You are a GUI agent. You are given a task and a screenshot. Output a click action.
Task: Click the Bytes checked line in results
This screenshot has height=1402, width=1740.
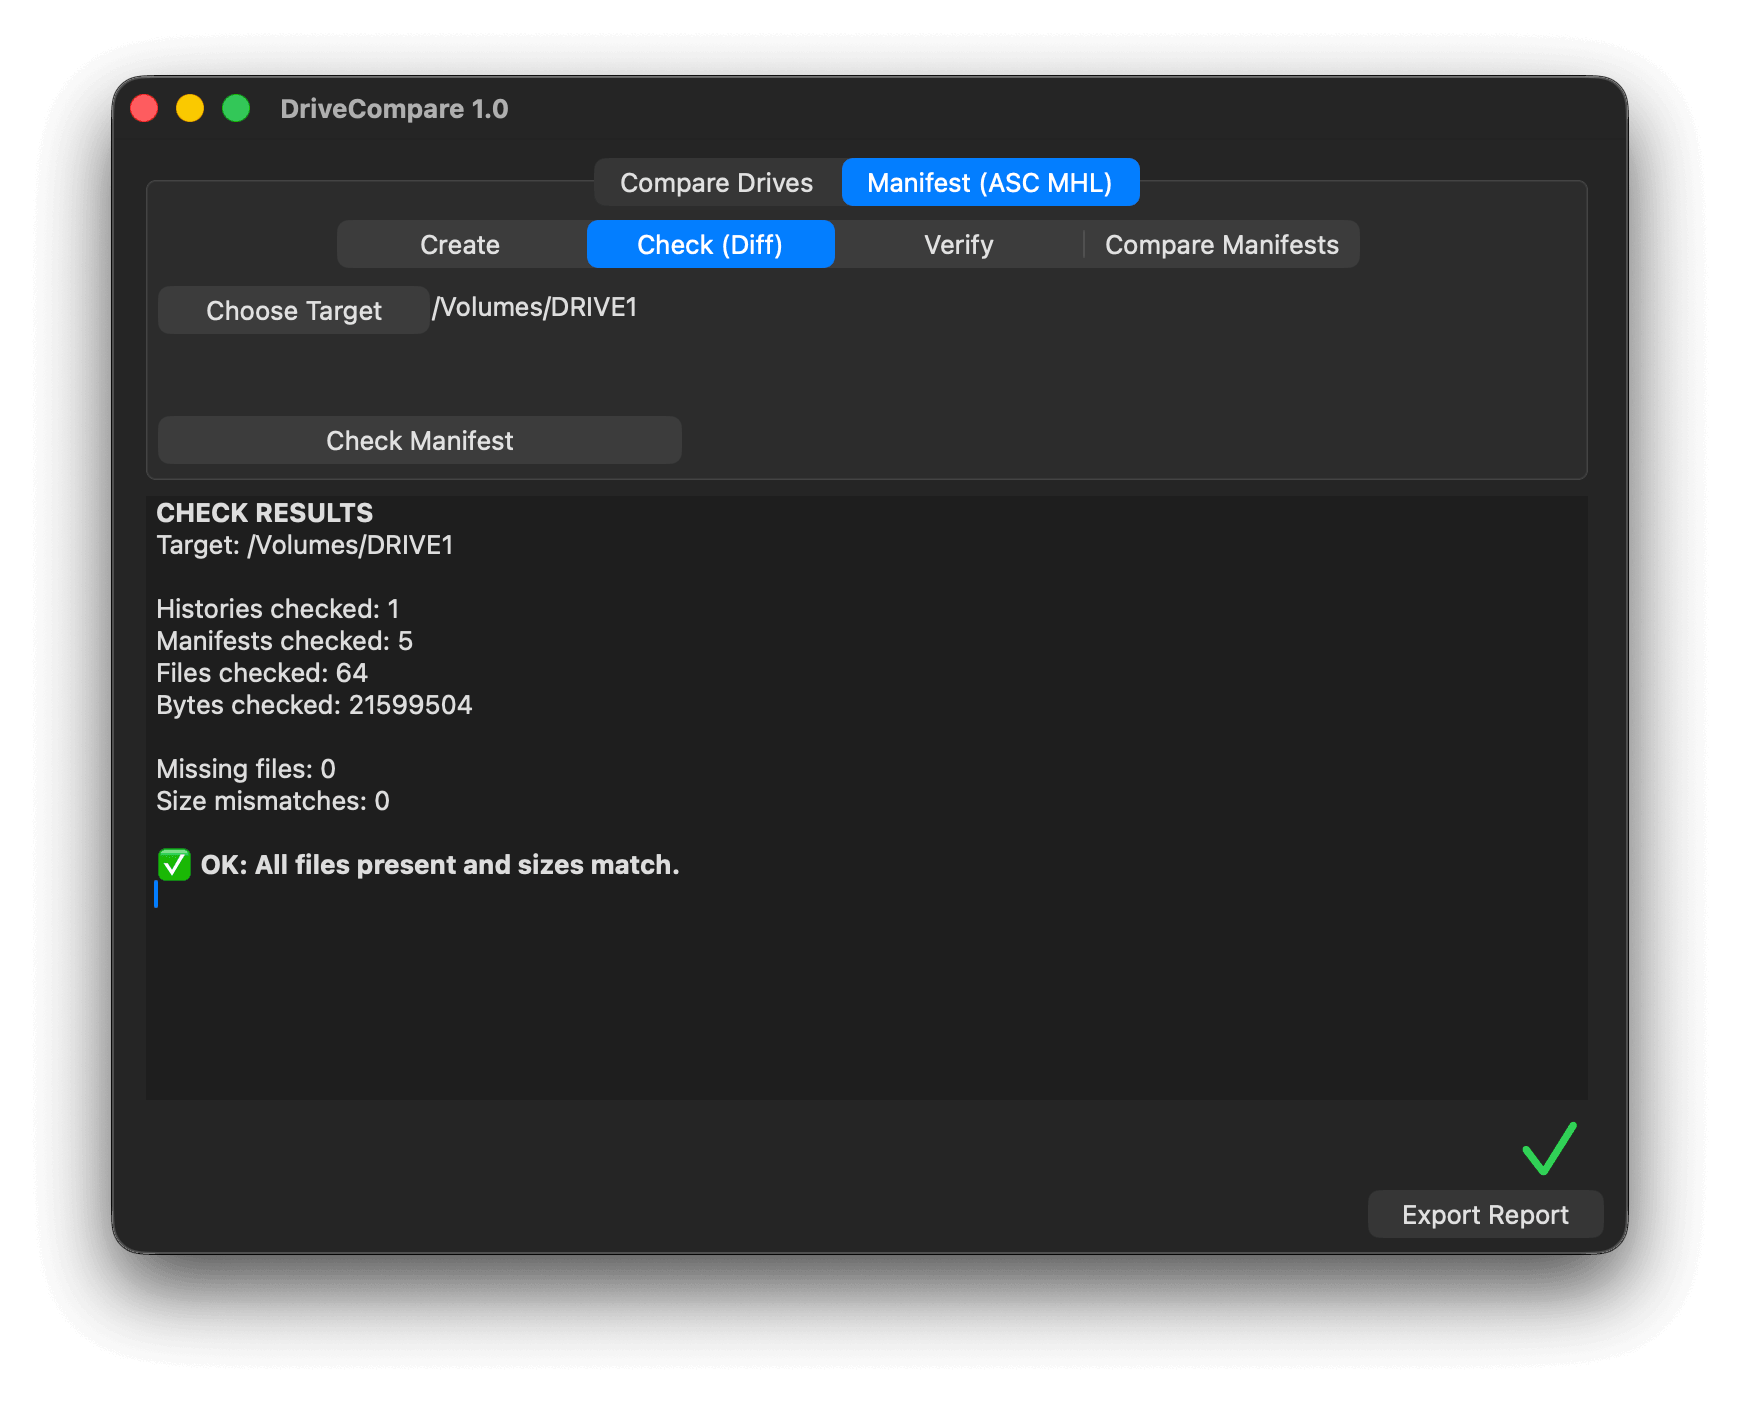314,705
